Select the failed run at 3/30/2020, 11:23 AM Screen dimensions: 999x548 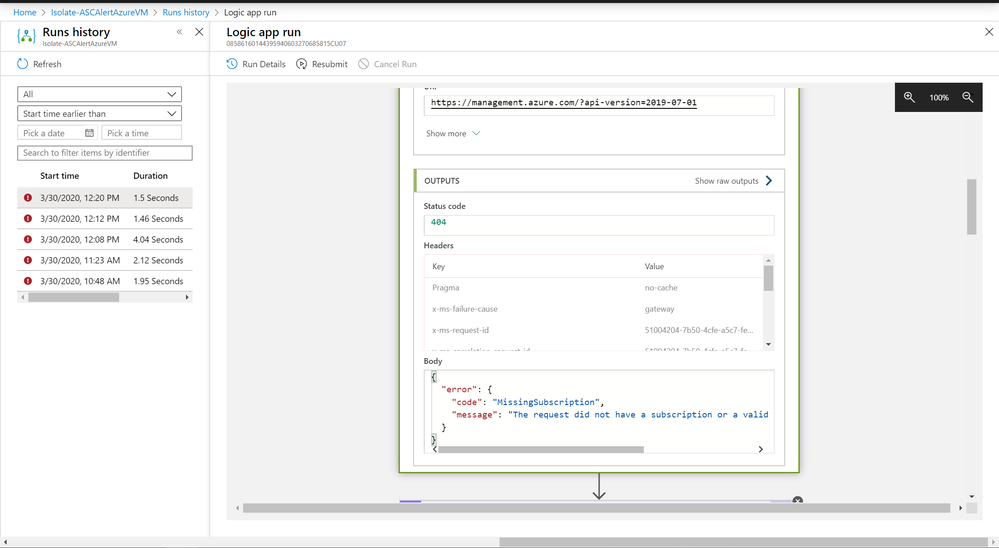104,260
